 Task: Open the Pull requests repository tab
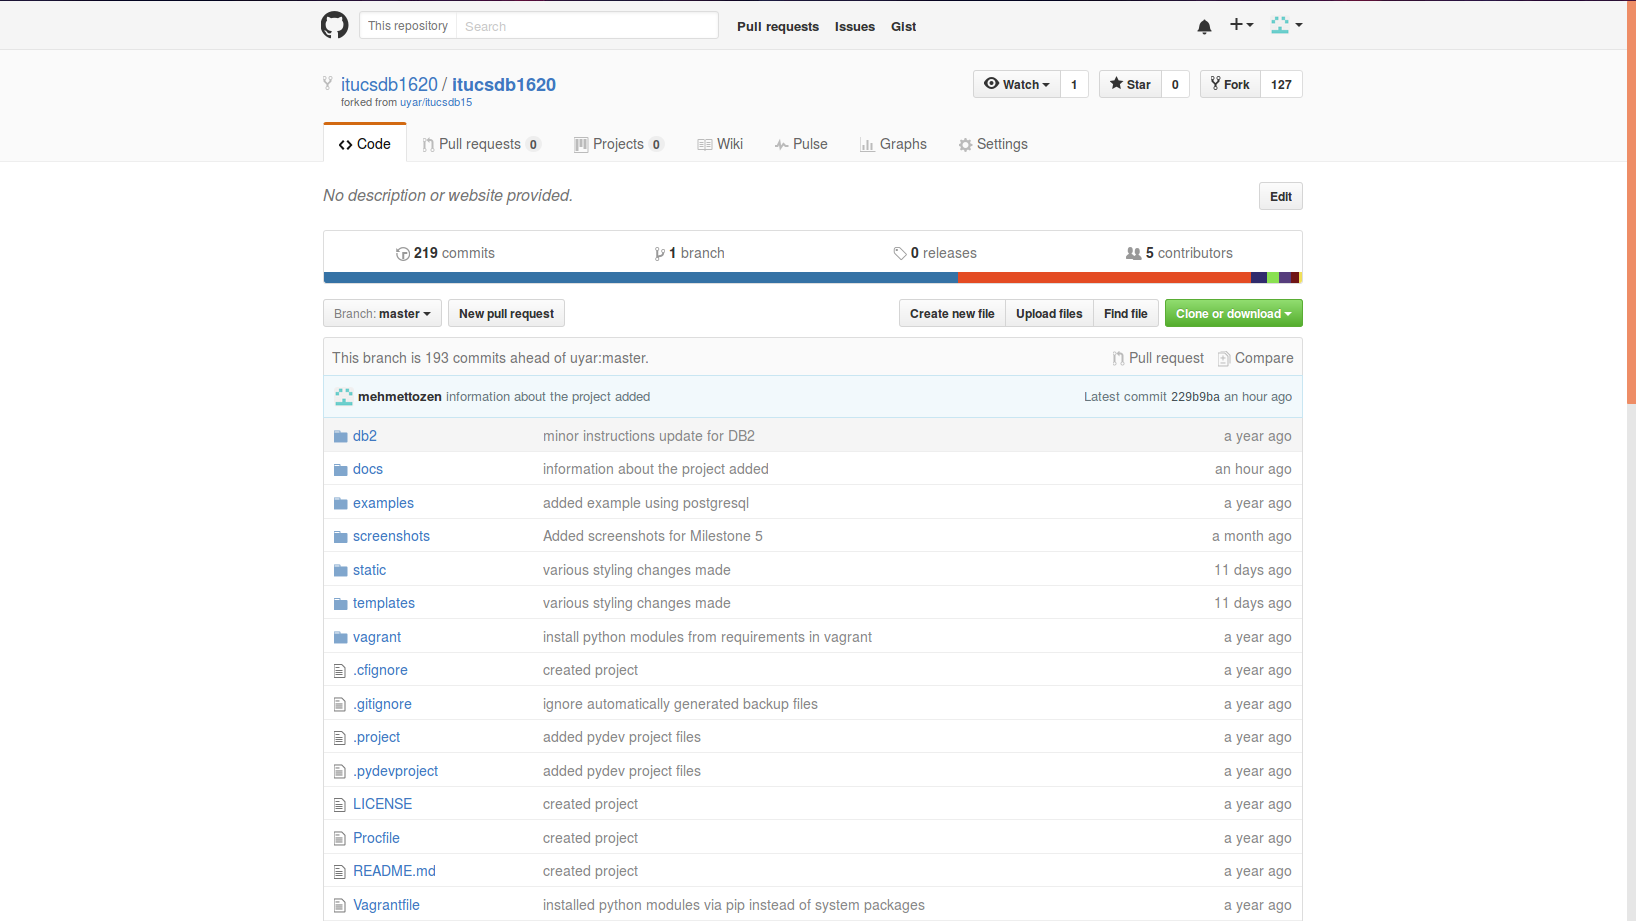(x=481, y=144)
